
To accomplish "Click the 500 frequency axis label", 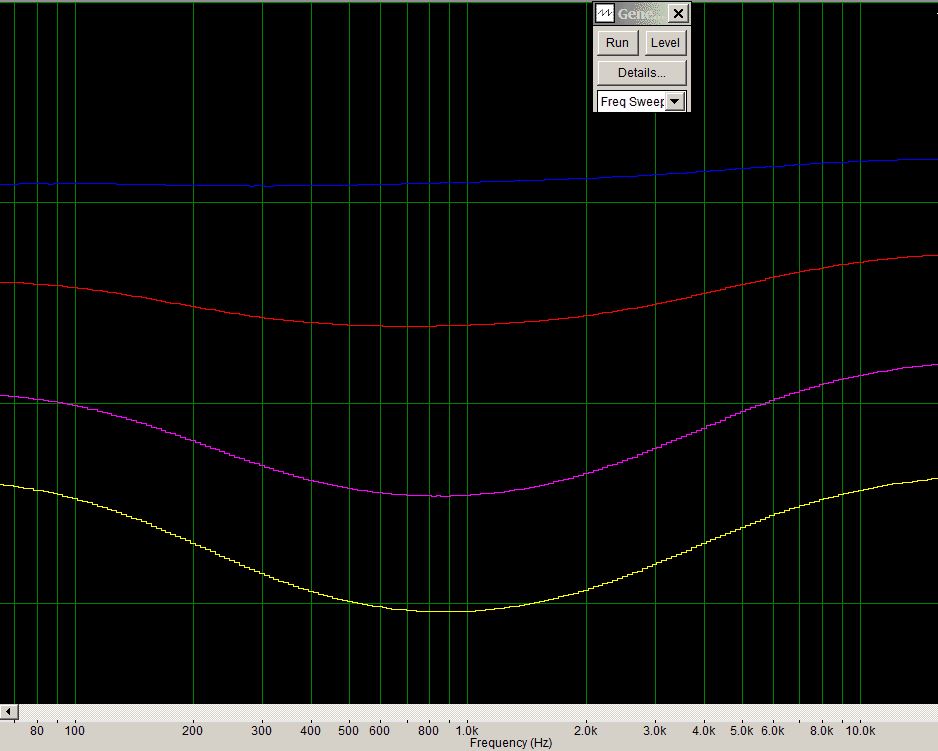I will pos(349,730).
